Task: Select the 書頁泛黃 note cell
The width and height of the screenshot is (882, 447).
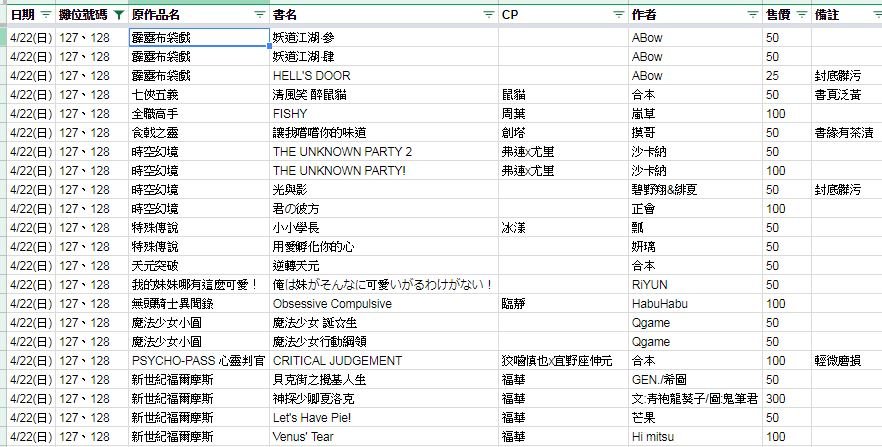Action: 847,94
